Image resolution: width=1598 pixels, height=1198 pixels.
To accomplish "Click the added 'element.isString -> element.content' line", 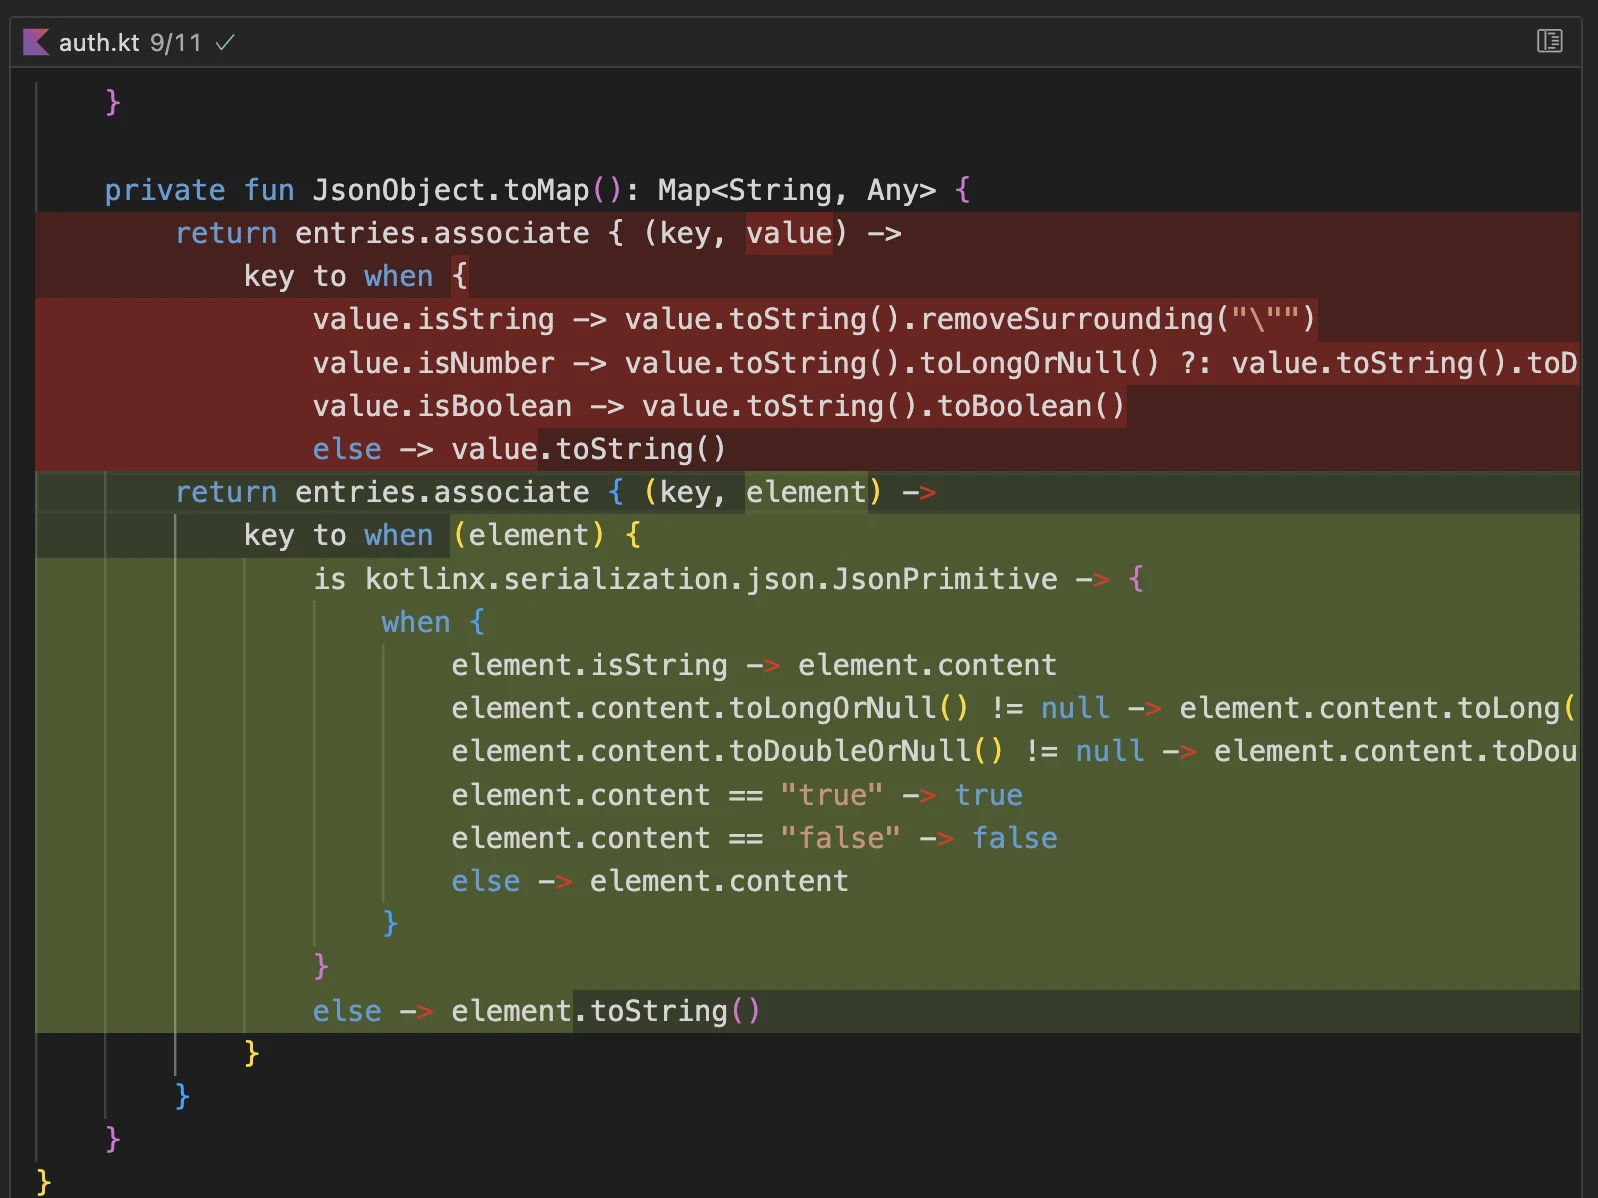I will [x=753, y=665].
